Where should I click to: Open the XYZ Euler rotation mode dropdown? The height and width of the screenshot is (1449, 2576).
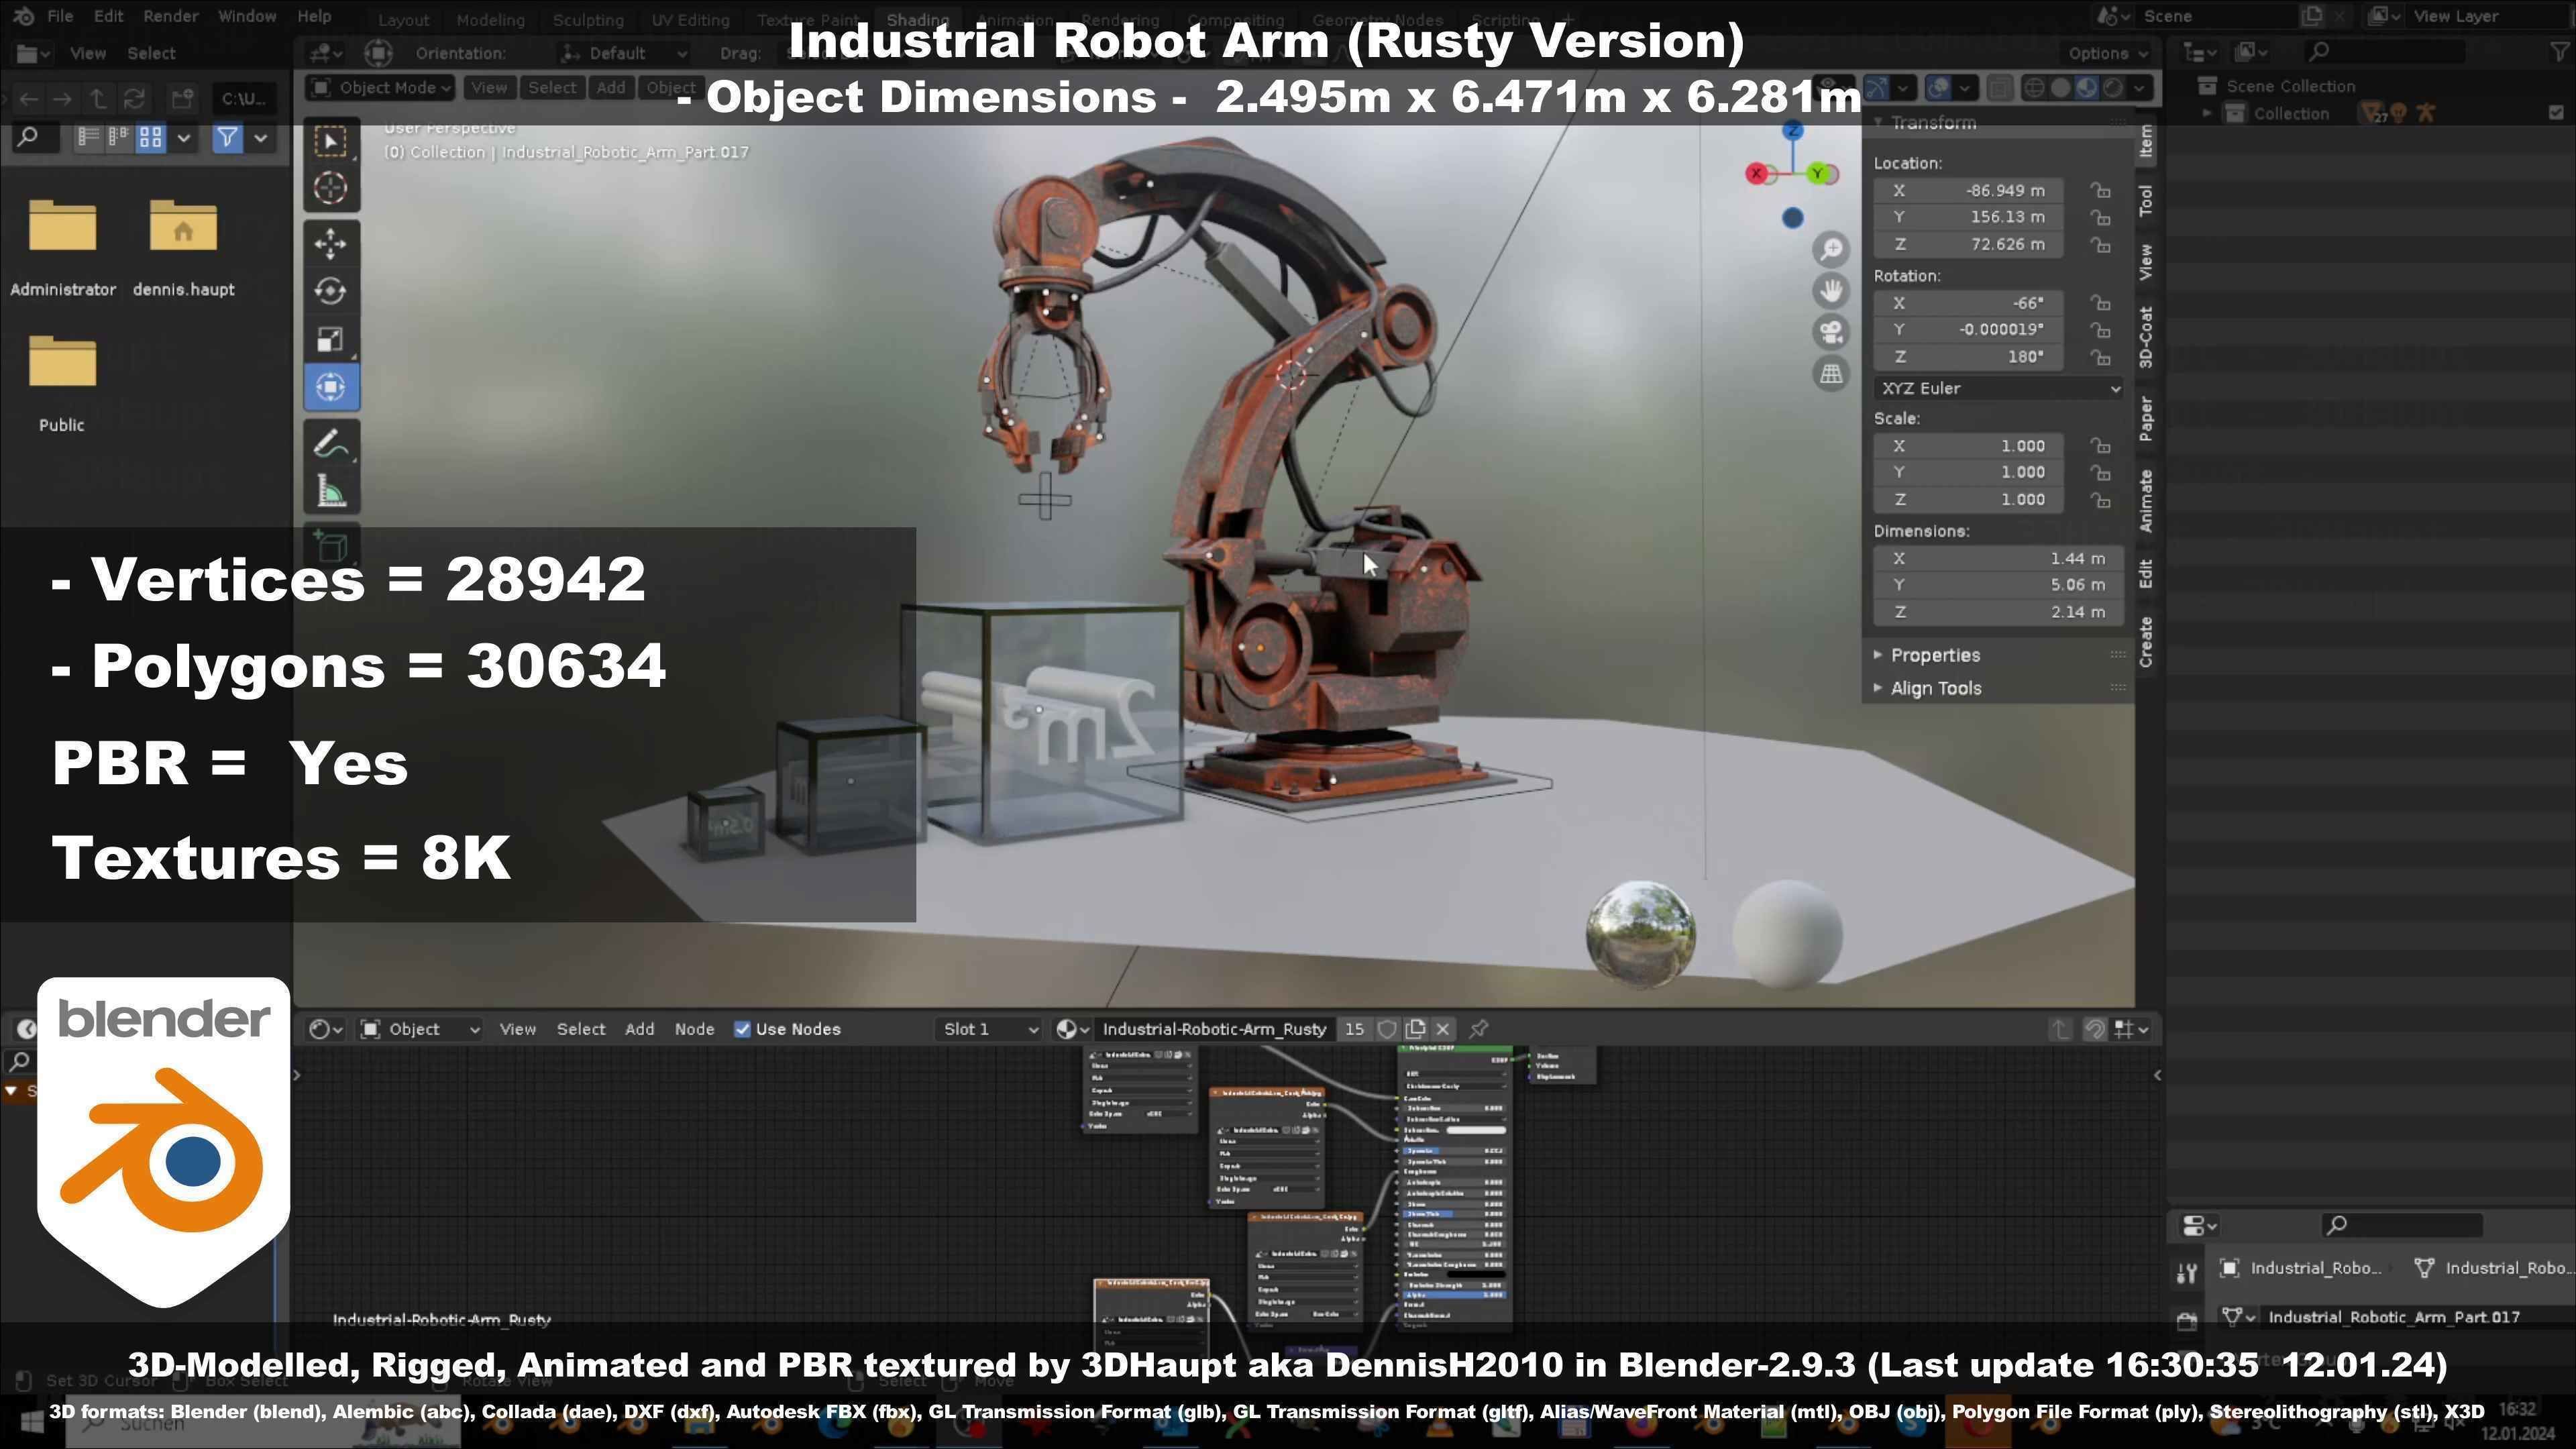1999,388
